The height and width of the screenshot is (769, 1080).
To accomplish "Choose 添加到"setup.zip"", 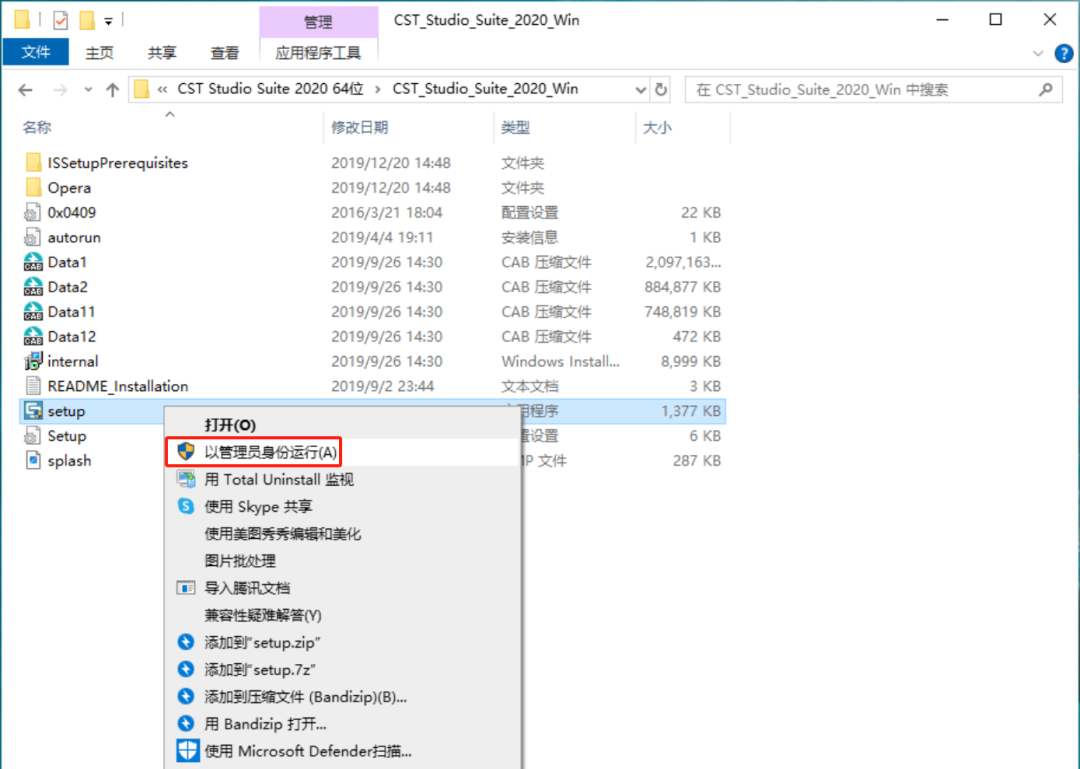I will click(x=342, y=642).
